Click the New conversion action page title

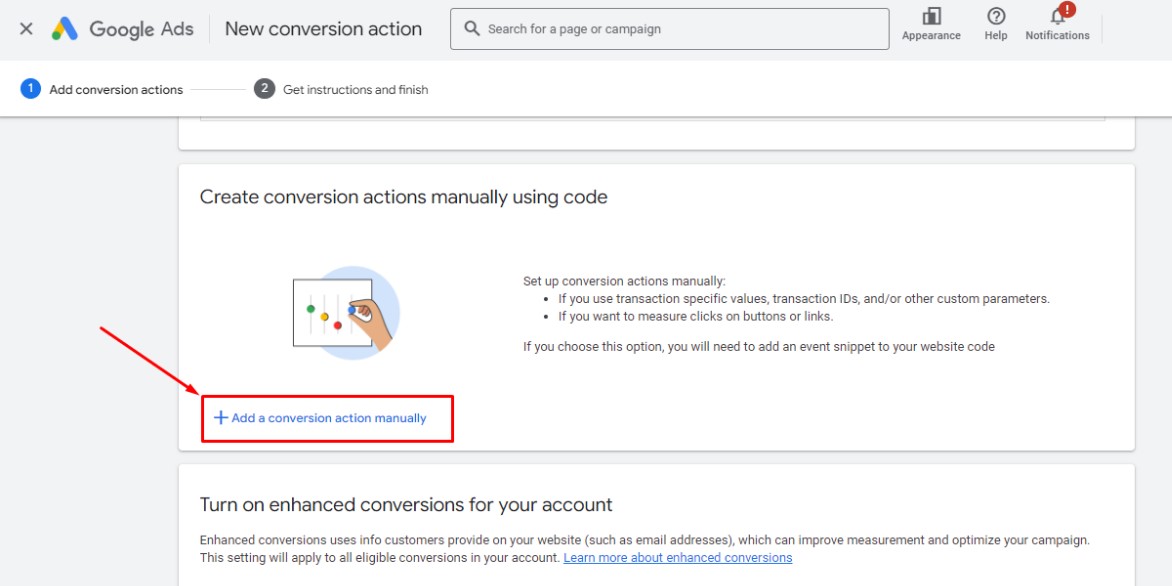(324, 29)
